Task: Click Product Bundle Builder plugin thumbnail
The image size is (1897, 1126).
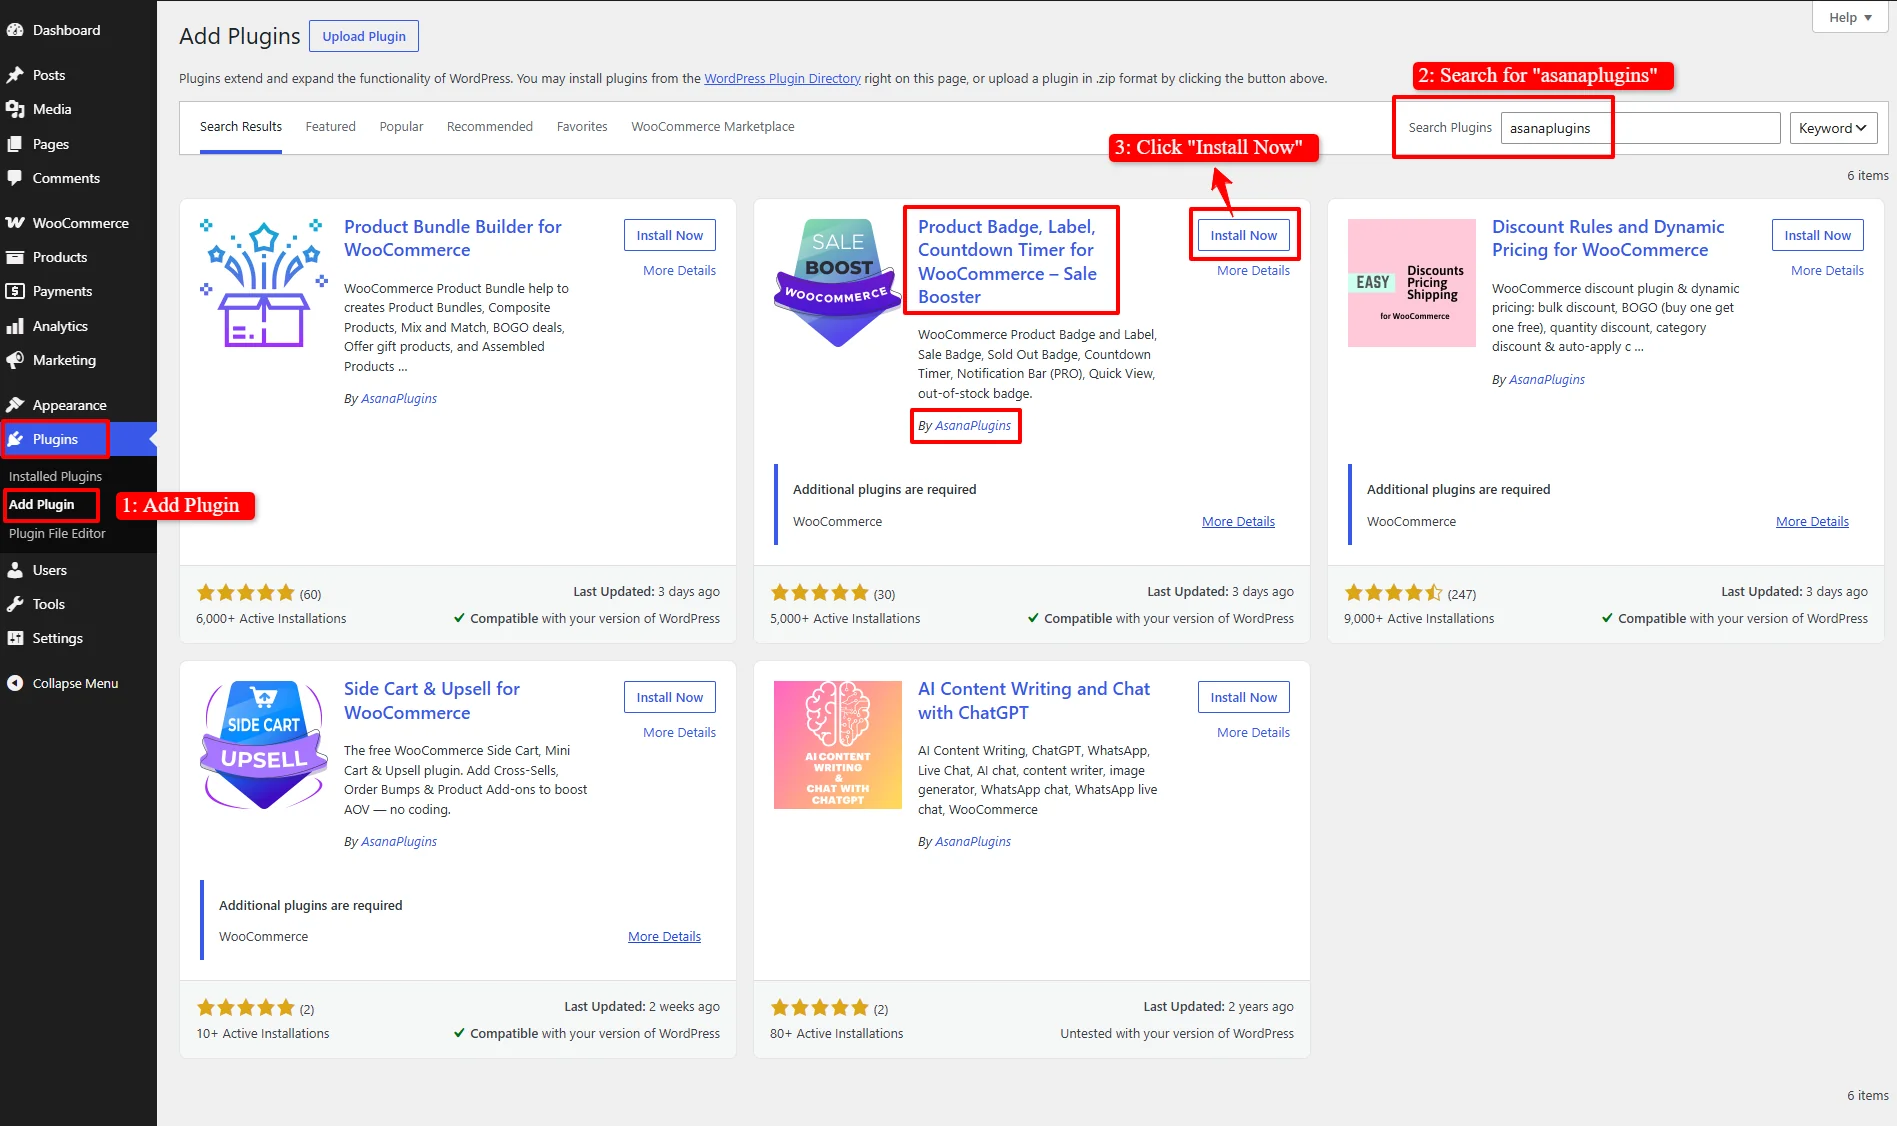Action: [x=264, y=283]
